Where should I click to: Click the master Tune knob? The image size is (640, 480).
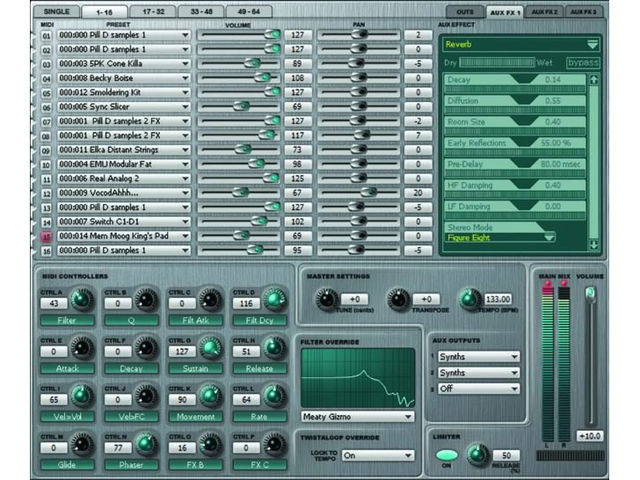tap(326, 299)
